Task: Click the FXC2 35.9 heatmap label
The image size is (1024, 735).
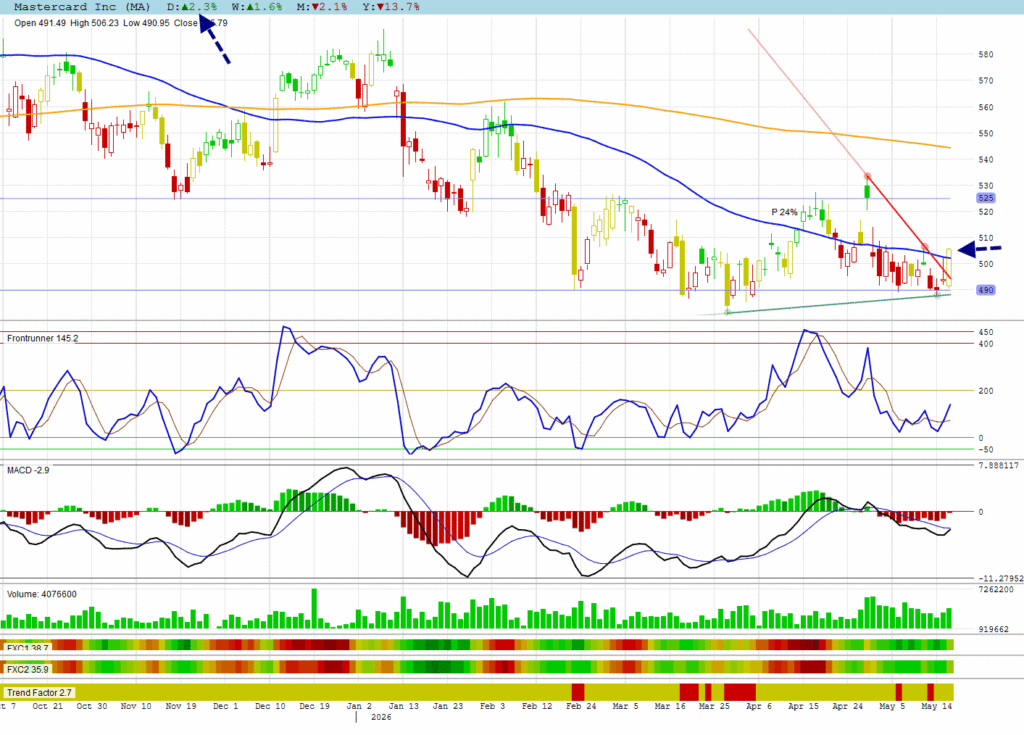Action: 27,670
